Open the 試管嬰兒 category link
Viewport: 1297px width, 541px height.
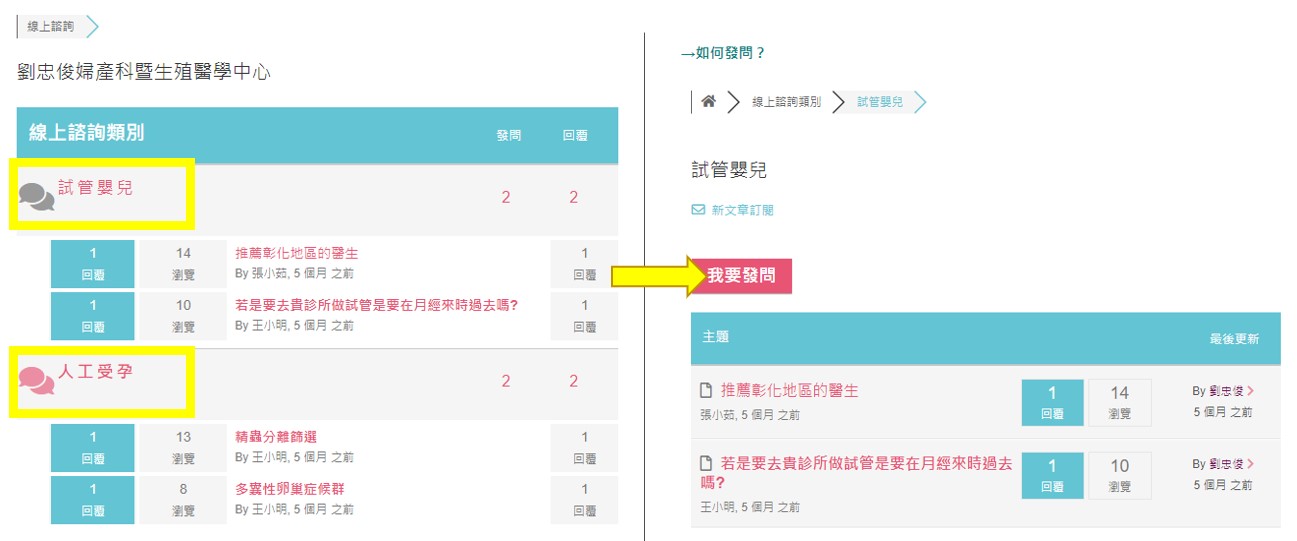[x=95, y=187]
